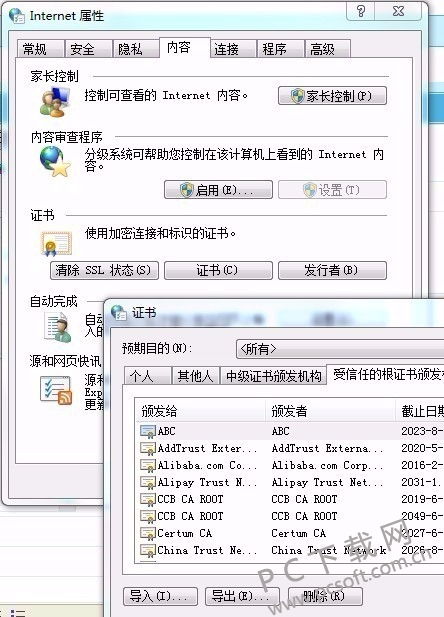Screen dimensions: 444x617
Task: Click the 导入(I)... button
Action: pyautogui.click(x=161, y=596)
